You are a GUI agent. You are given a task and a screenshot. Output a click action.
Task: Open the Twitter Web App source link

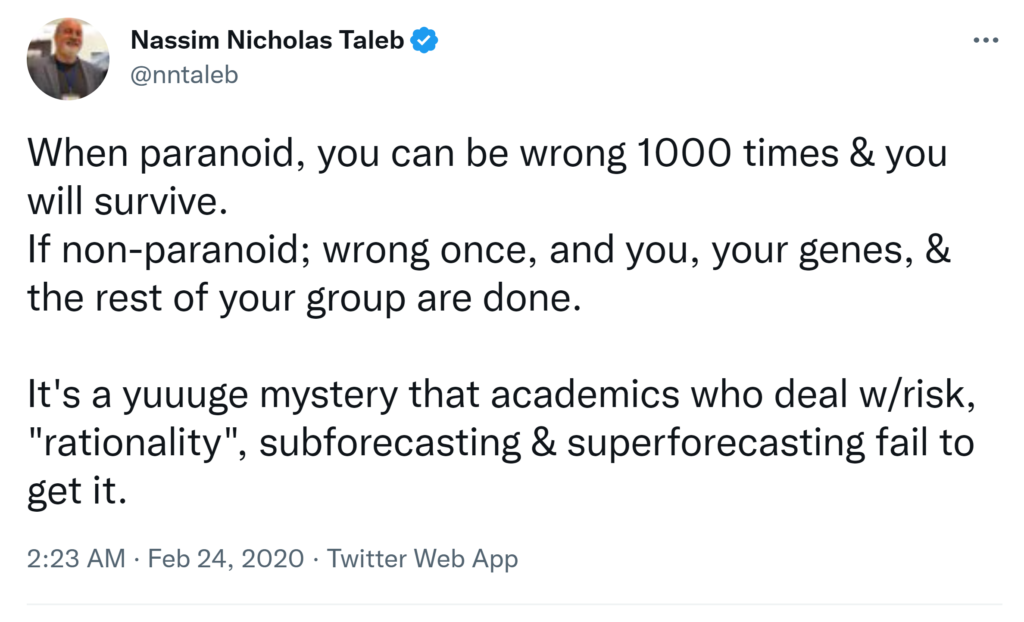pos(422,558)
